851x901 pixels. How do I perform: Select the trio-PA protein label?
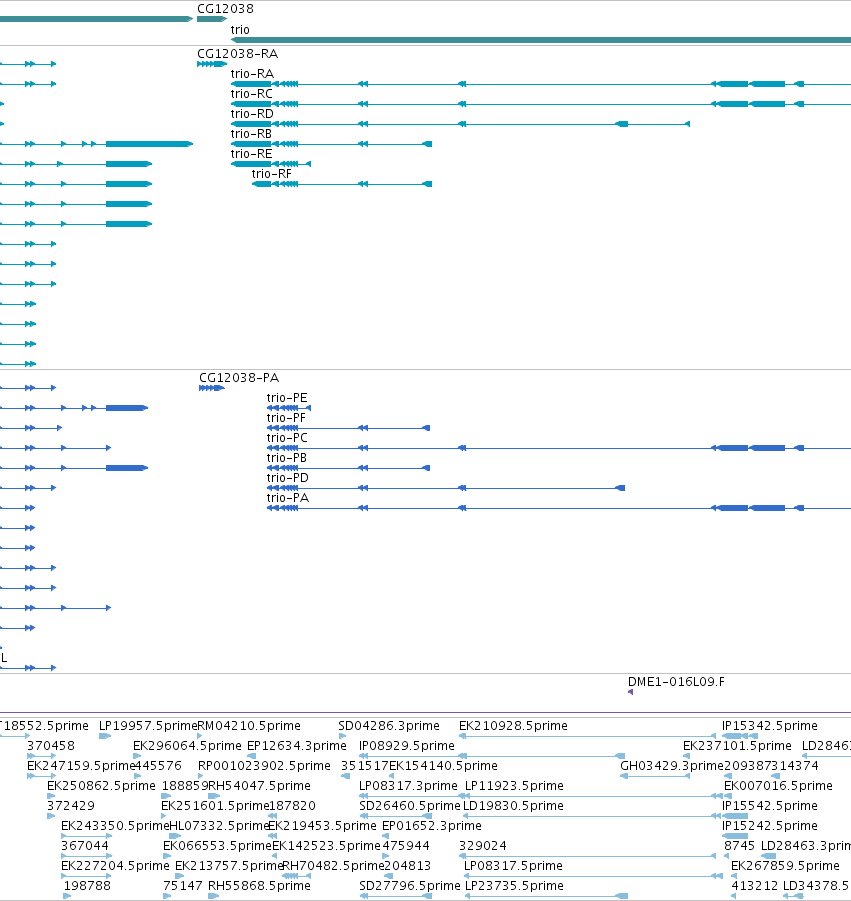[x=288, y=498]
